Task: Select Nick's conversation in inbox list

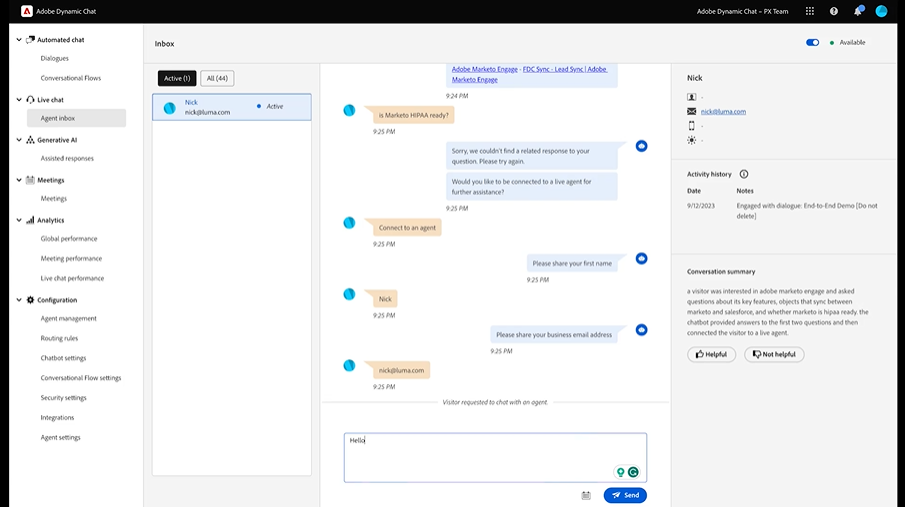Action: coord(231,107)
